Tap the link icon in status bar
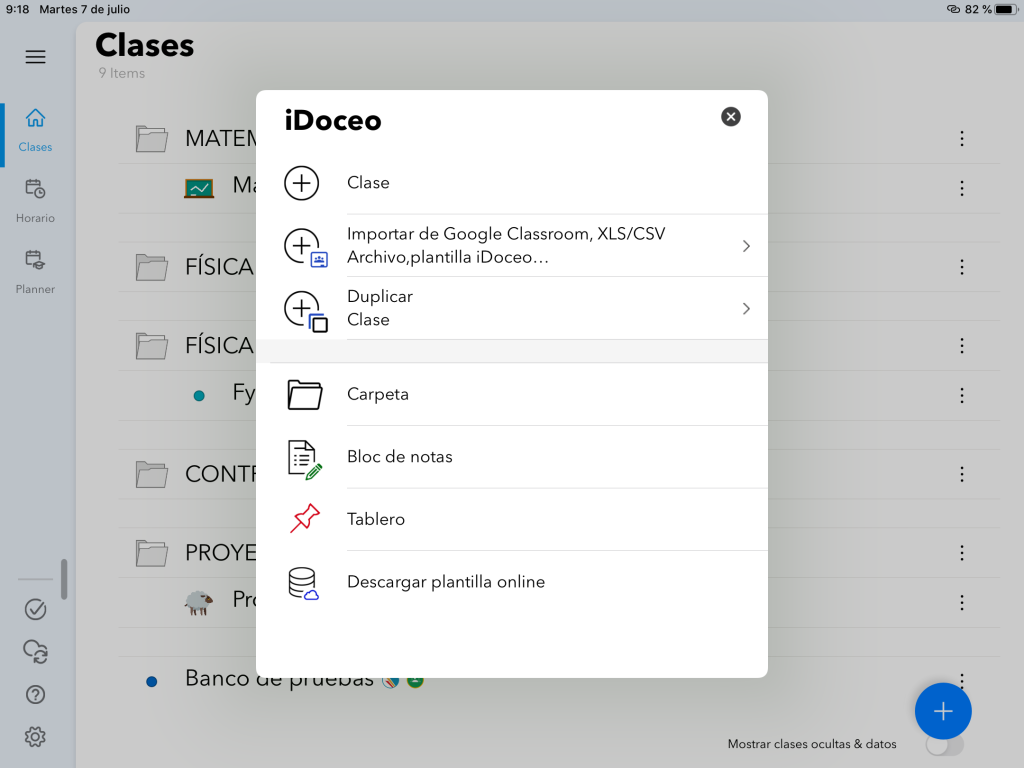The width and height of the screenshot is (1024, 768). click(x=953, y=9)
